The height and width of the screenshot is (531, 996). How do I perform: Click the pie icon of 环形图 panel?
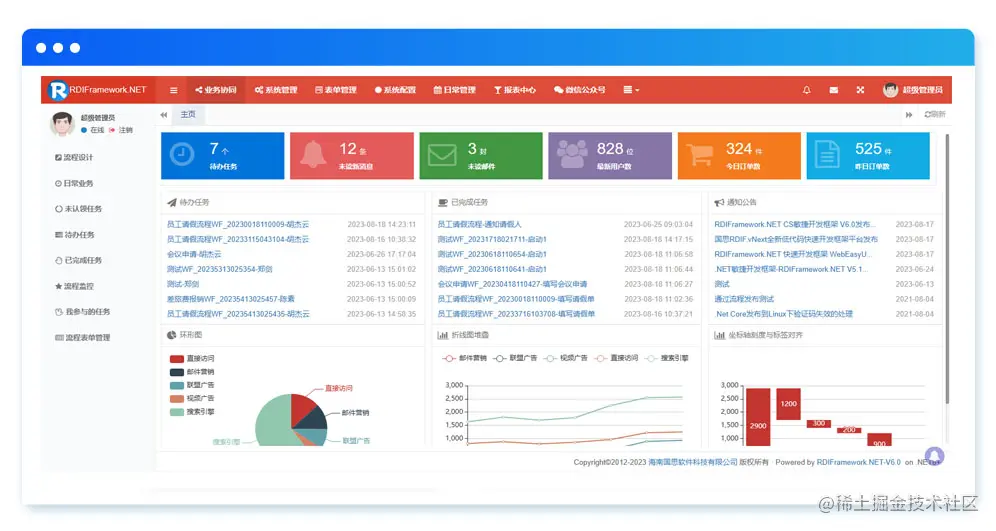(x=172, y=335)
